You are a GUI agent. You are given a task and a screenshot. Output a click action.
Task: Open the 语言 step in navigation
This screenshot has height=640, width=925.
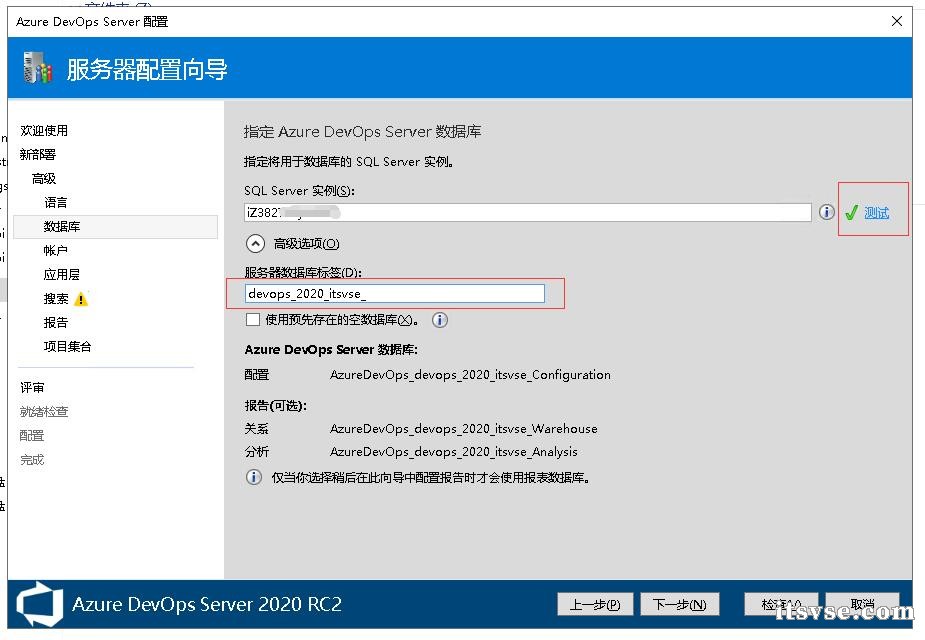tap(56, 203)
